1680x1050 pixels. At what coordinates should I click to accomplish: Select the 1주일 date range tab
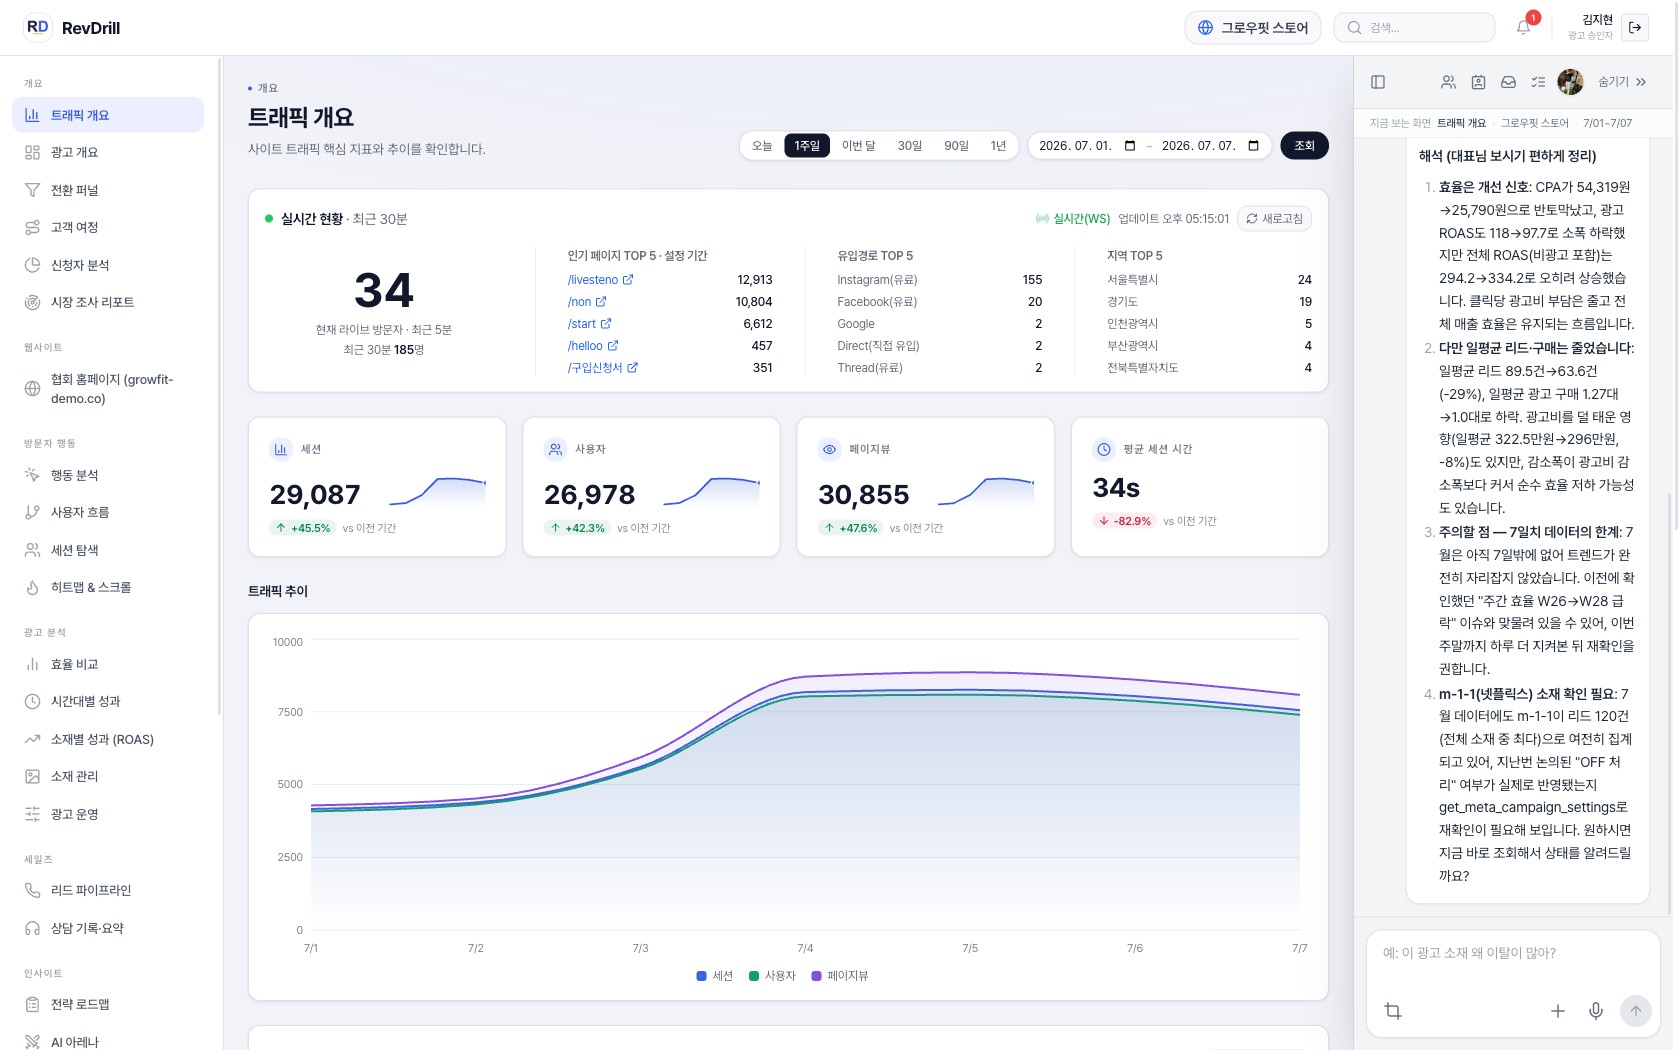pyautogui.click(x=807, y=146)
